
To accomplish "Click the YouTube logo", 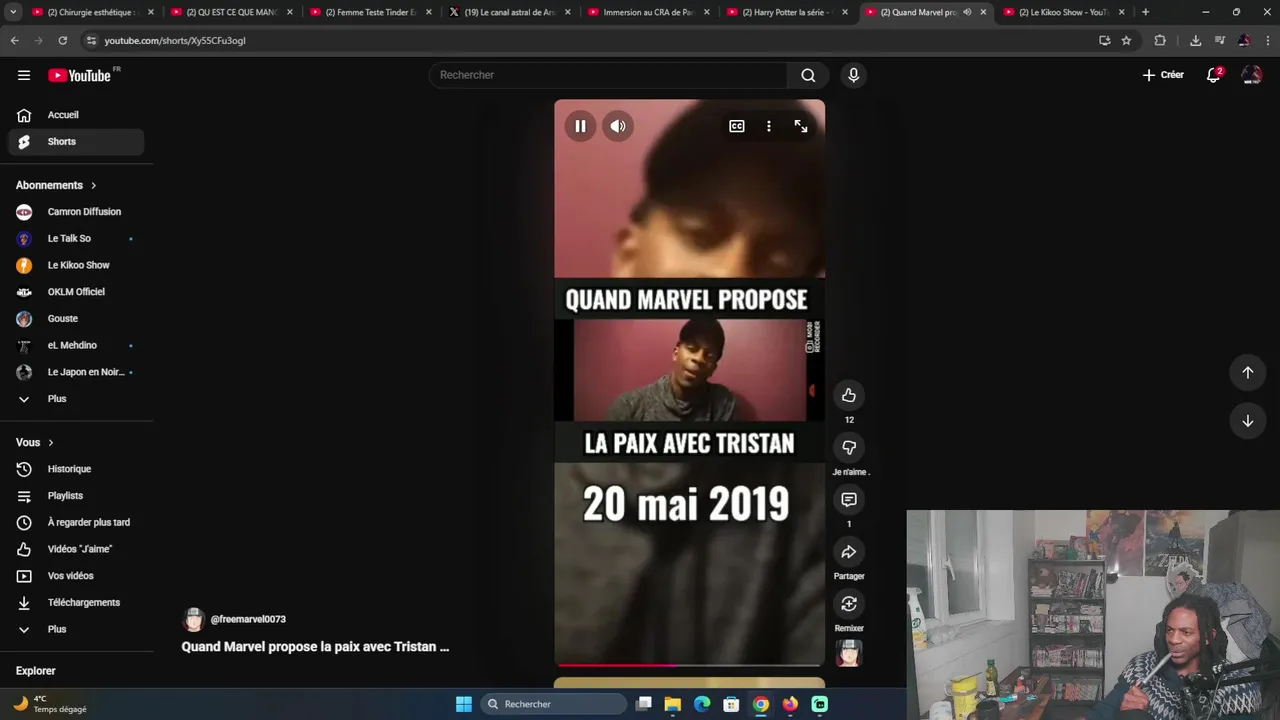I will [x=80, y=75].
